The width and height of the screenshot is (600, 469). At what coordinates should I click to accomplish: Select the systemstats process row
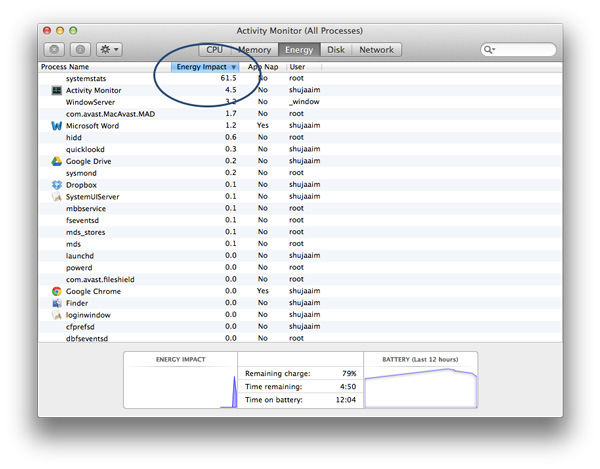tap(300, 78)
